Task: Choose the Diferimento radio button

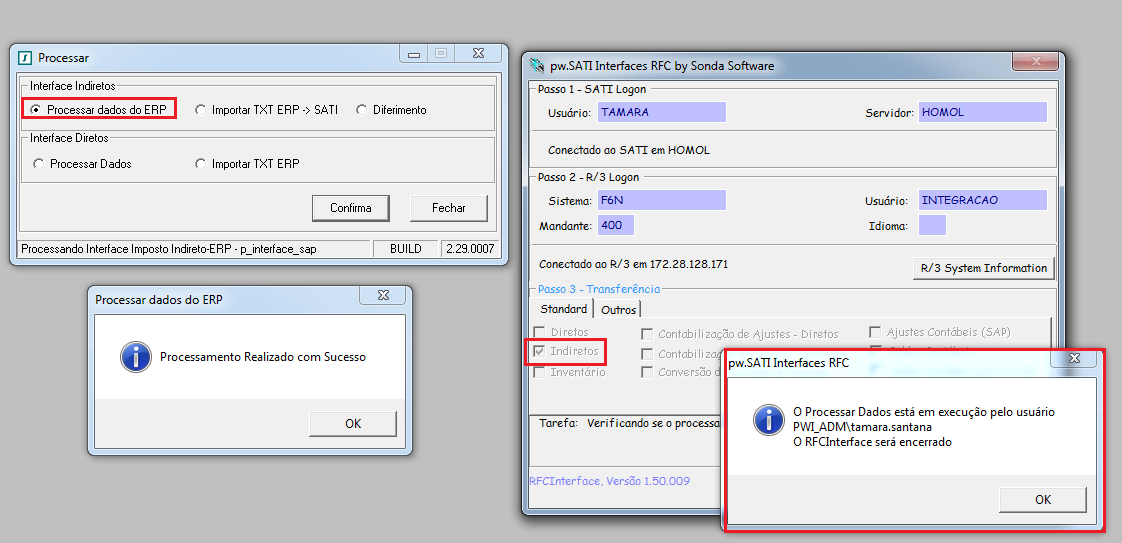Action: point(391,110)
